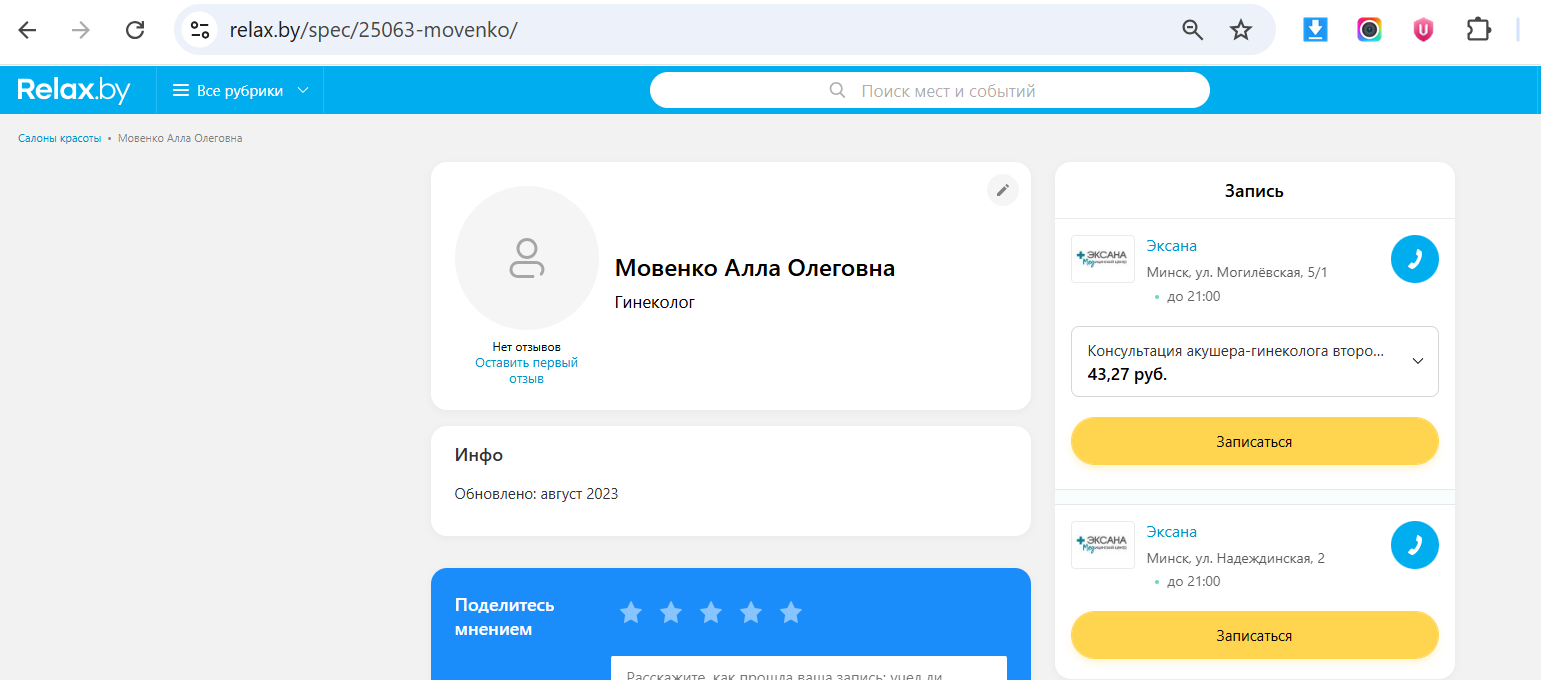1541x680 pixels.
Task: Select the name Мовенко Алла Олеговна heading
Action: click(755, 268)
